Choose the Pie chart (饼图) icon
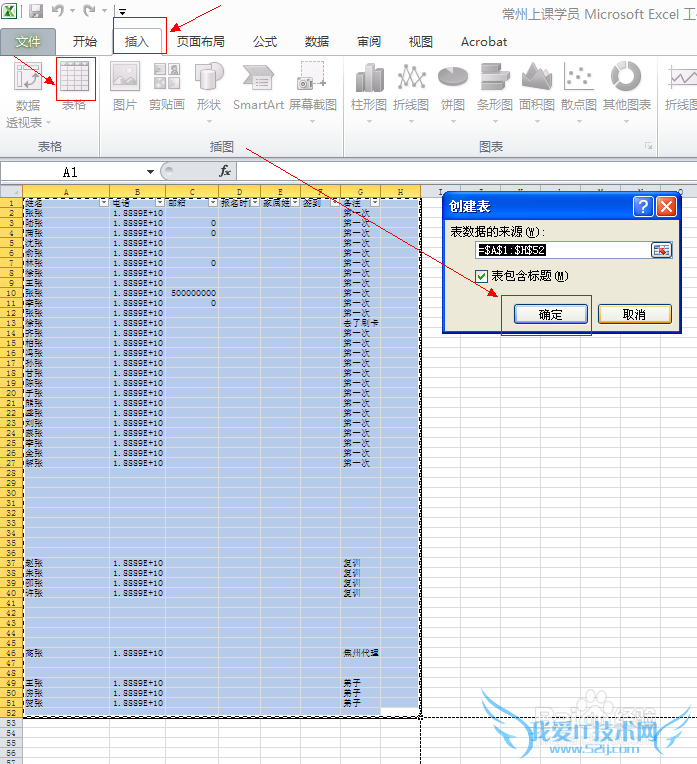The height and width of the screenshot is (764, 697). [x=453, y=80]
